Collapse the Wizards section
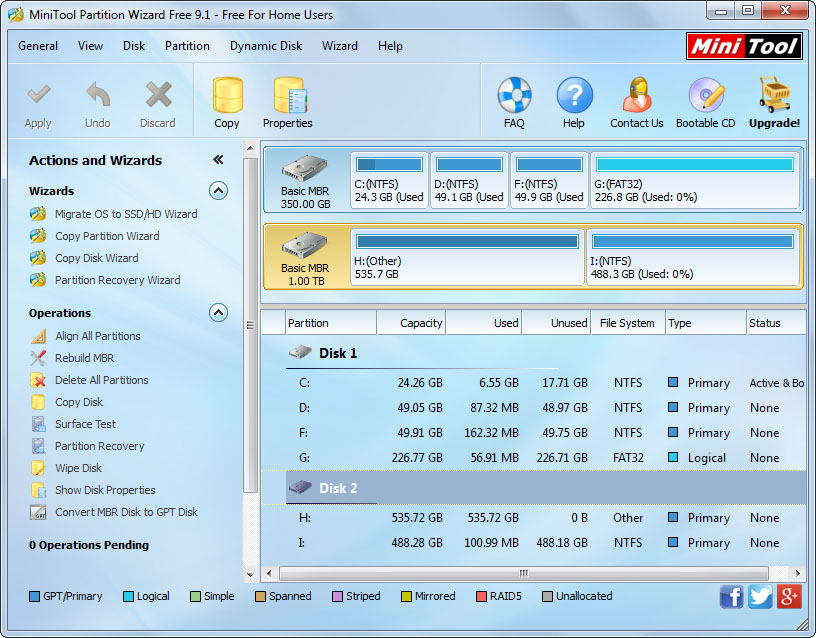This screenshot has width=816, height=638. (218, 191)
